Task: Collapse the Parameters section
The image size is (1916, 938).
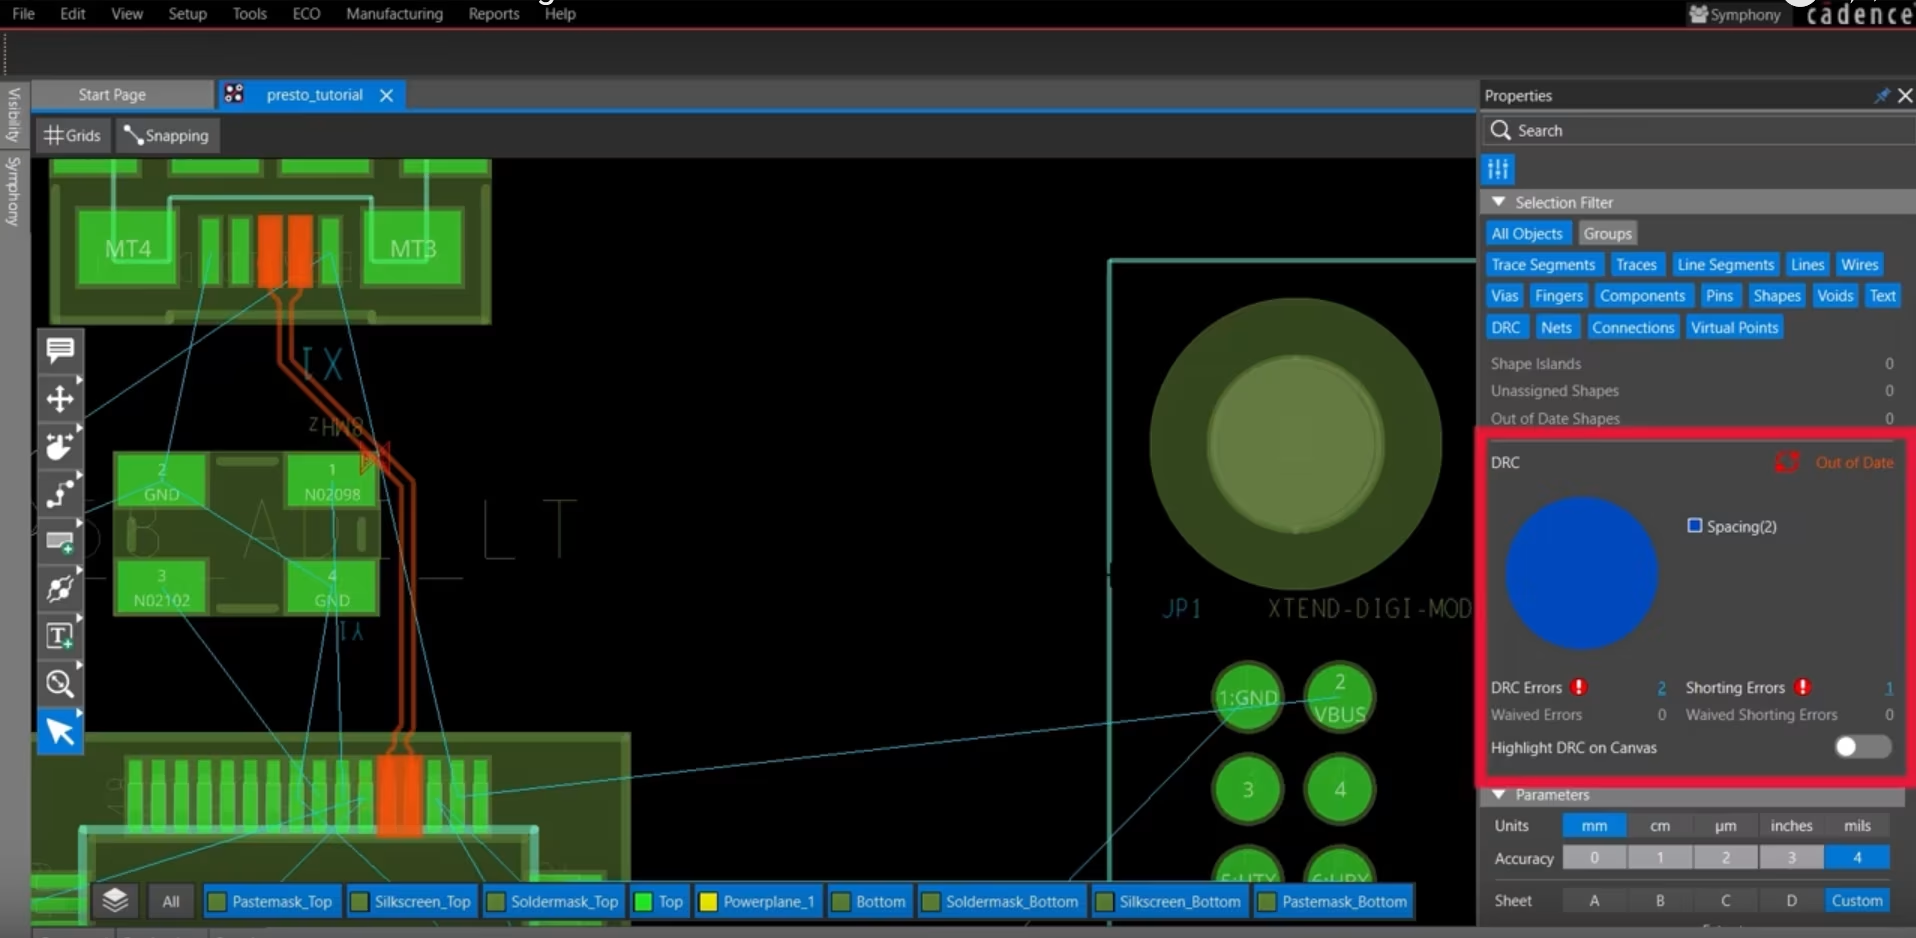Action: pyautogui.click(x=1499, y=795)
